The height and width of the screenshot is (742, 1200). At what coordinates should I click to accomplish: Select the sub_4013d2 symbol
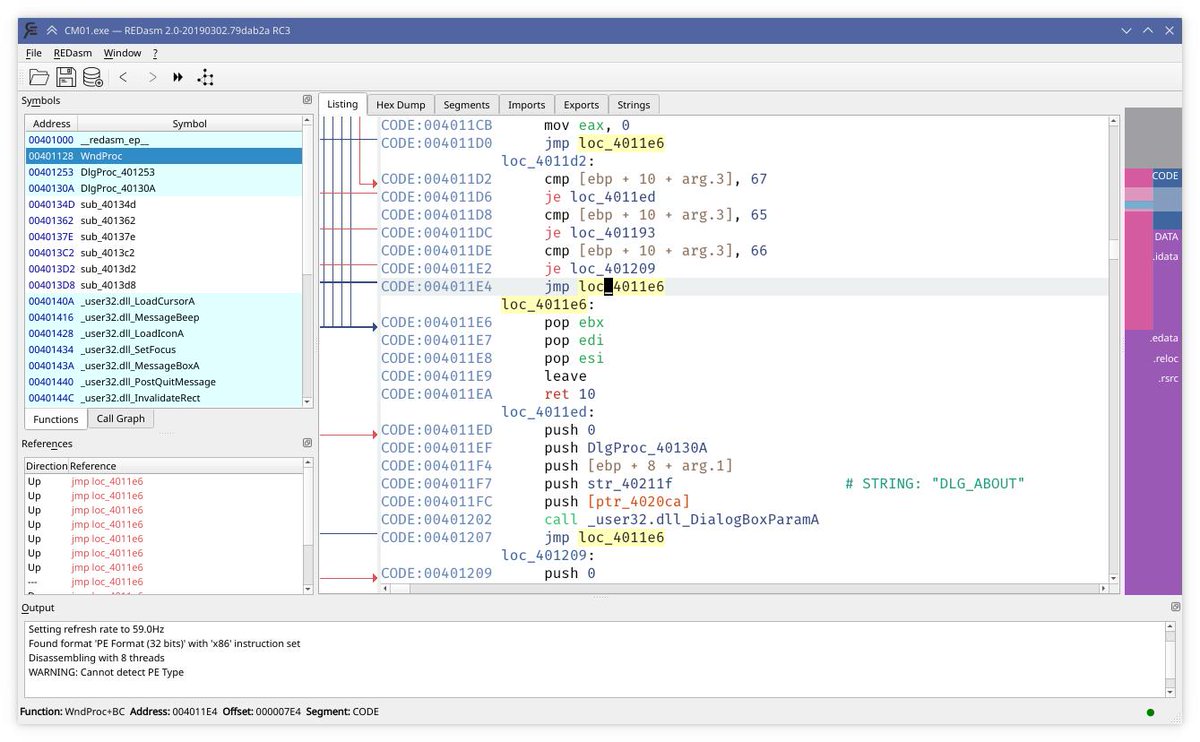163,269
